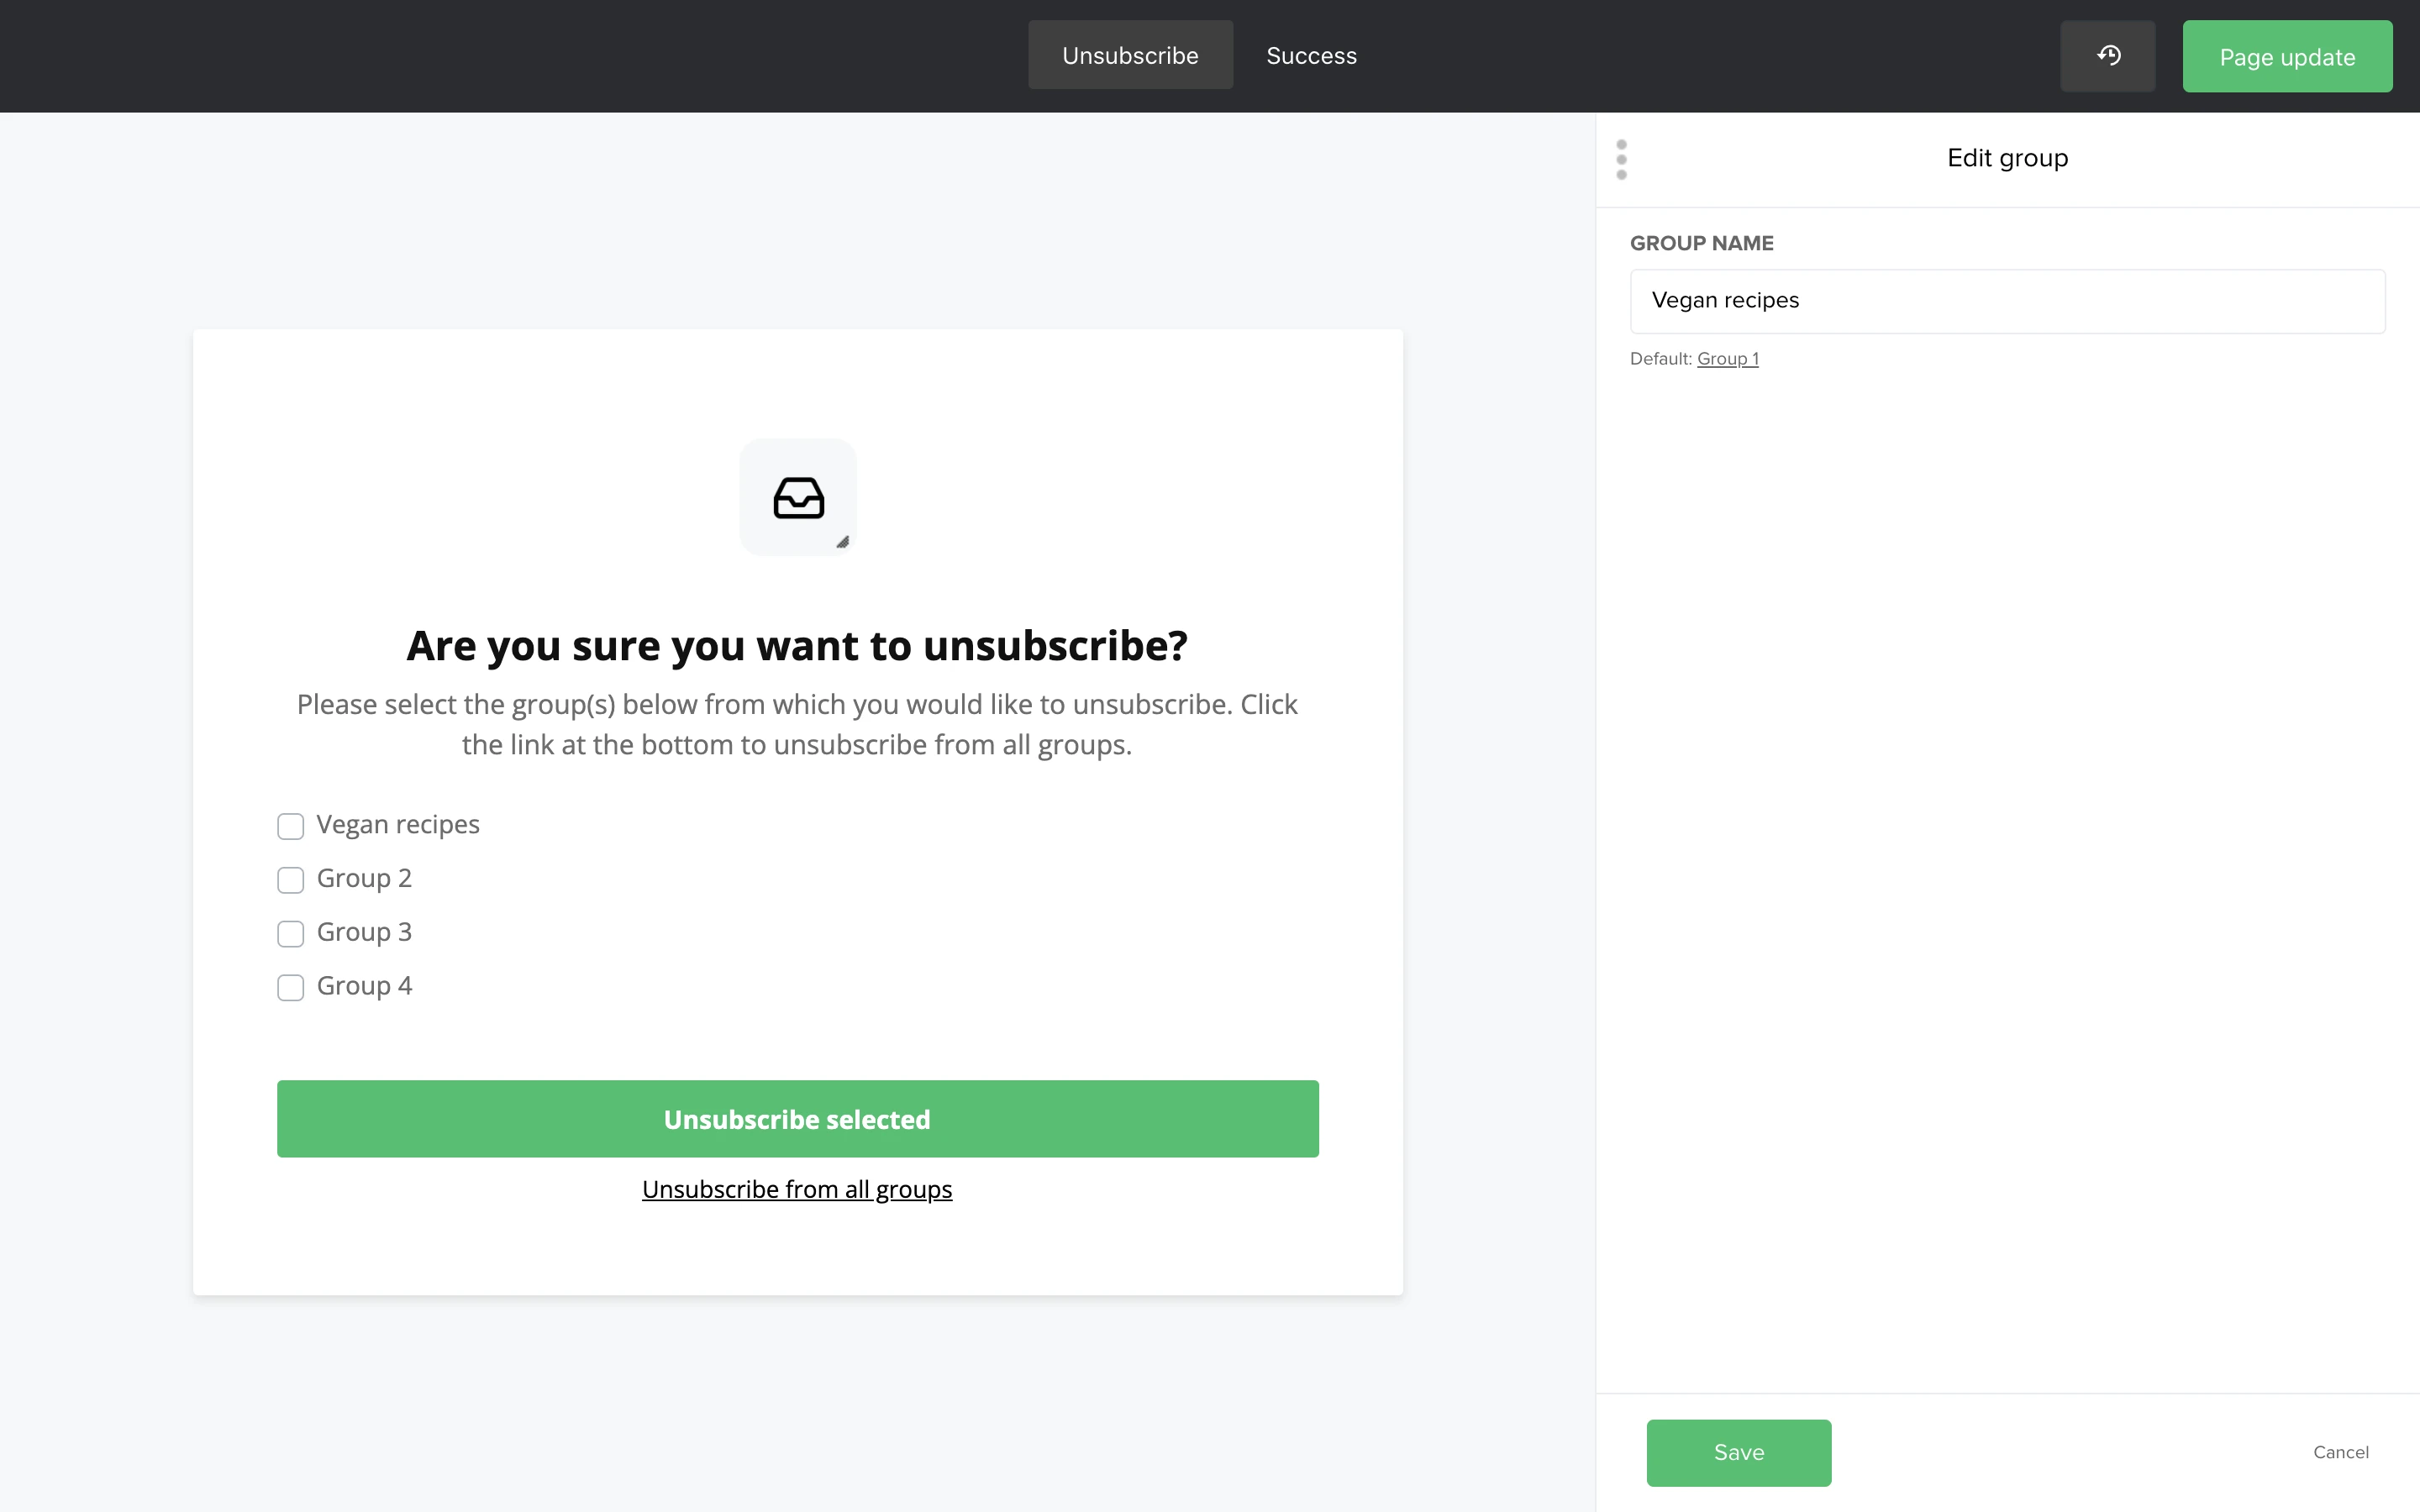Click the small edit pencil on logo

coord(843,542)
